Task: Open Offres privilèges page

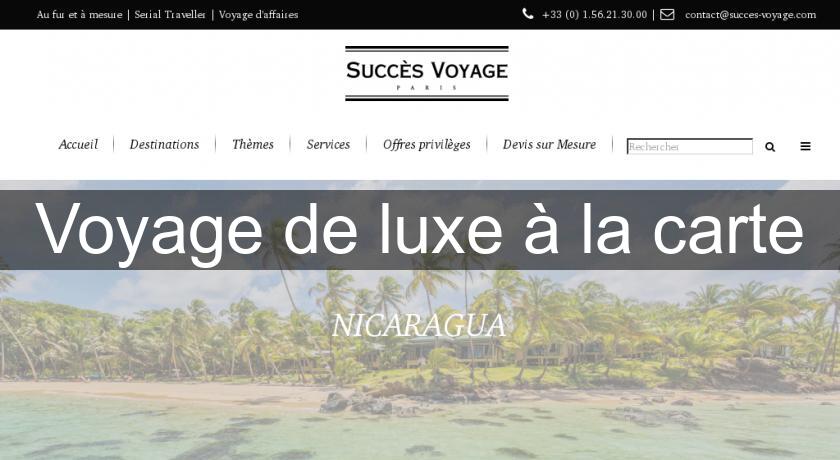Action: [x=426, y=145]
